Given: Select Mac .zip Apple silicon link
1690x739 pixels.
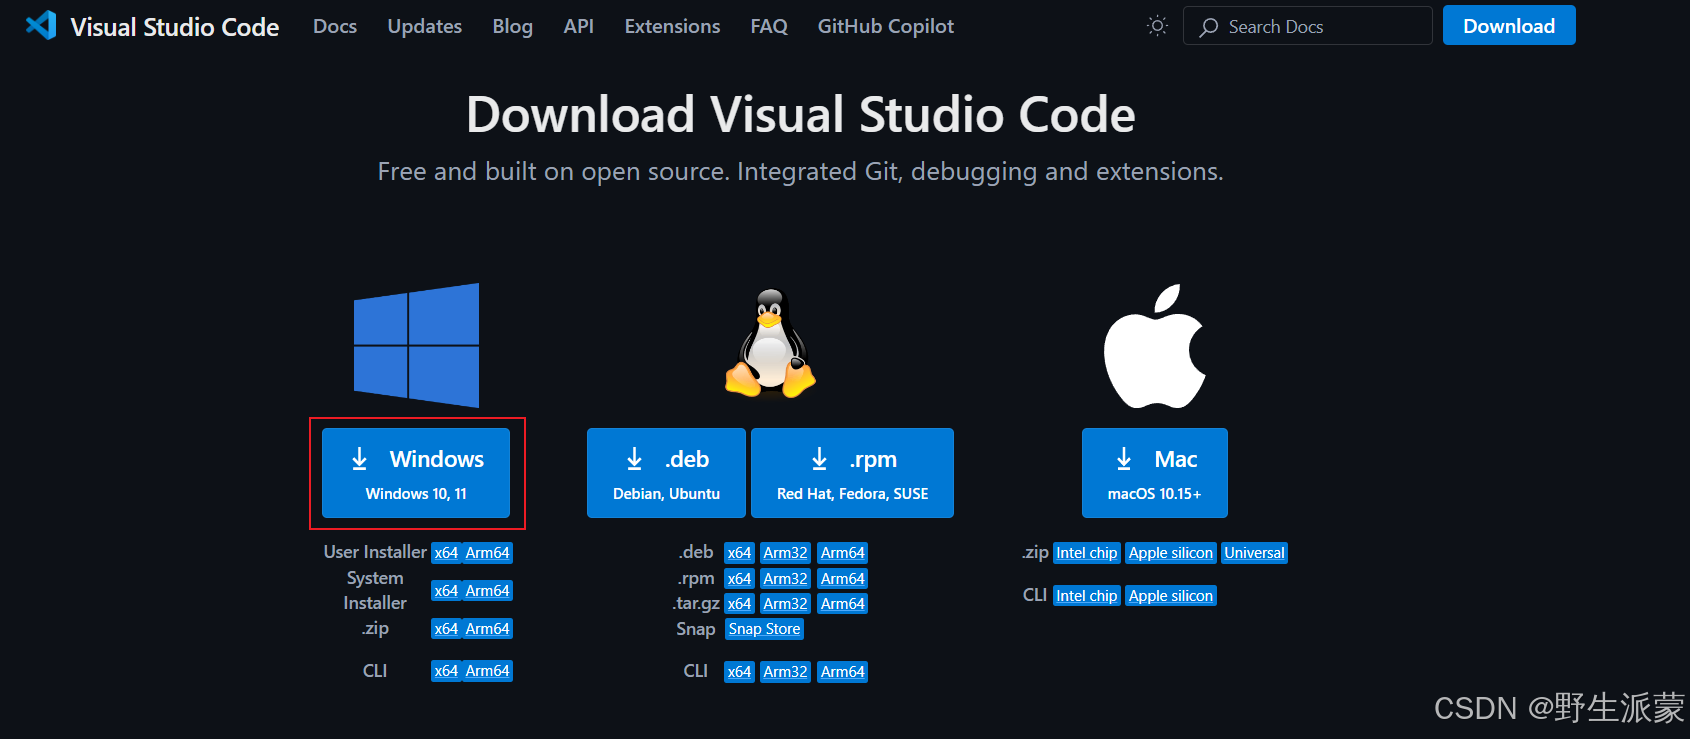Looking at the screenshot, I should point(1171,553).
